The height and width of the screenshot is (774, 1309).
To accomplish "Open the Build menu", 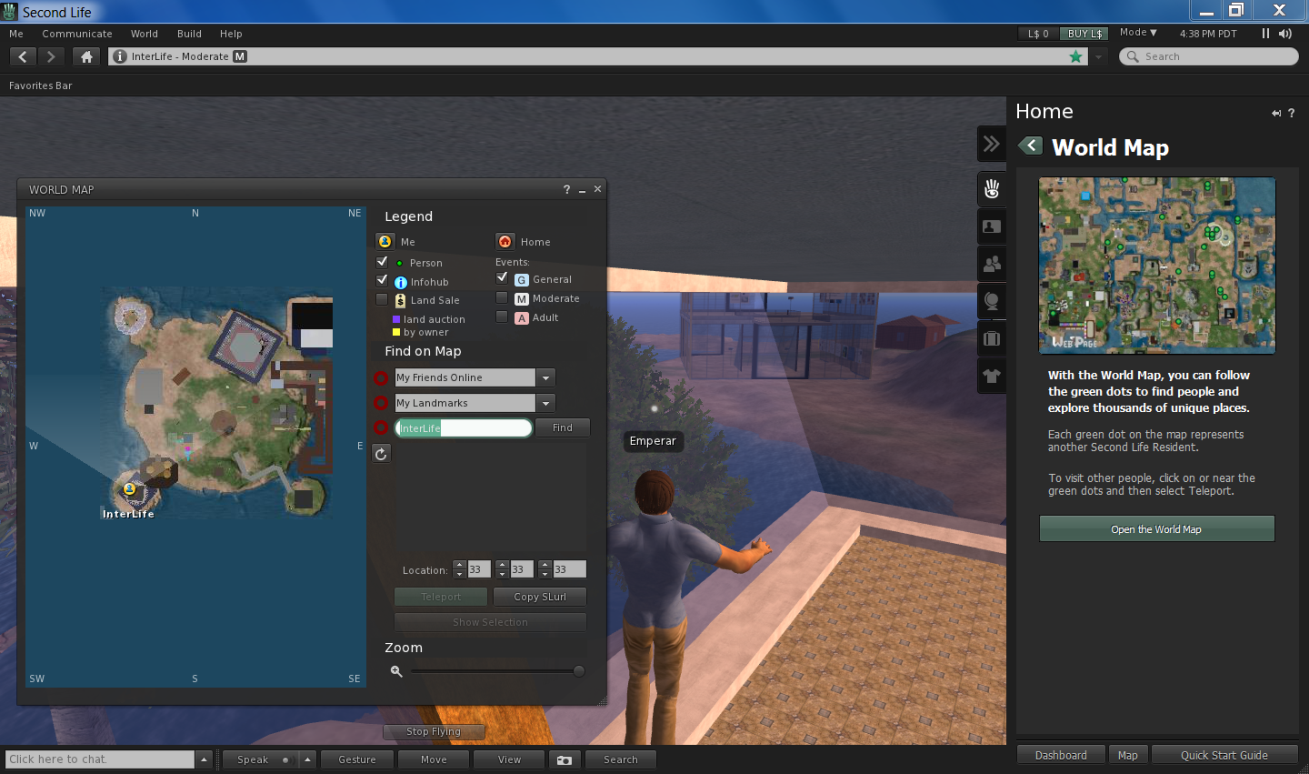I will (189, 34).
